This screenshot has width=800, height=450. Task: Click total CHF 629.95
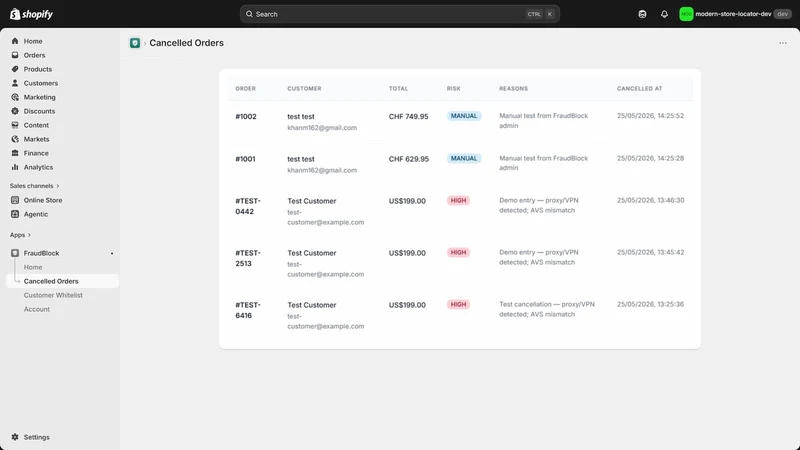(x=409, y=159)
